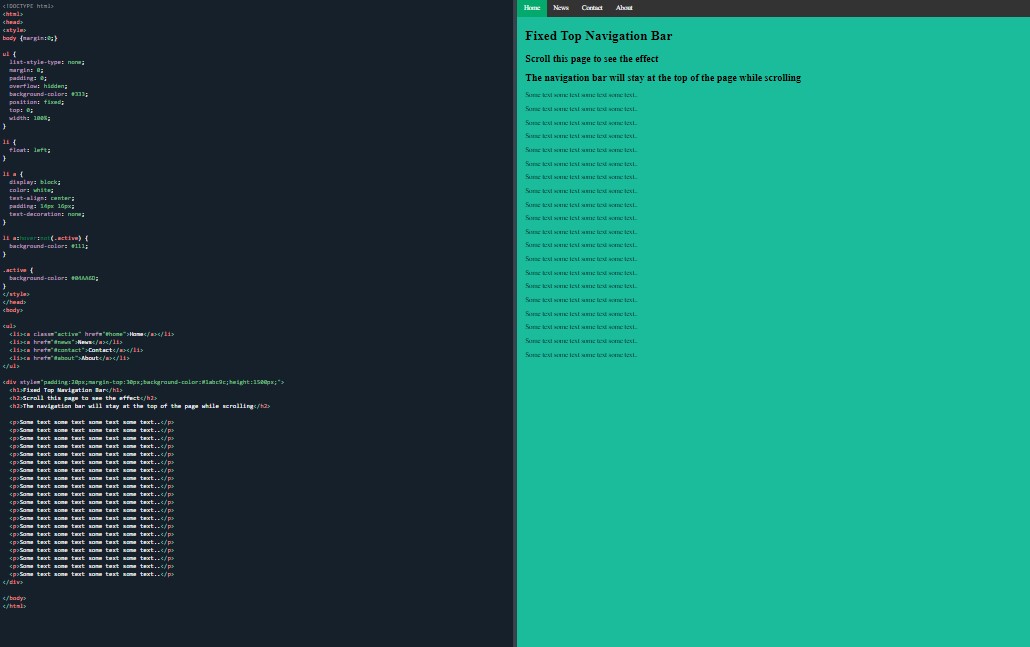Click the 'navigation bar will stay' preview heading
Screen dimensions: 1030x647
click(x=662, y=78)
